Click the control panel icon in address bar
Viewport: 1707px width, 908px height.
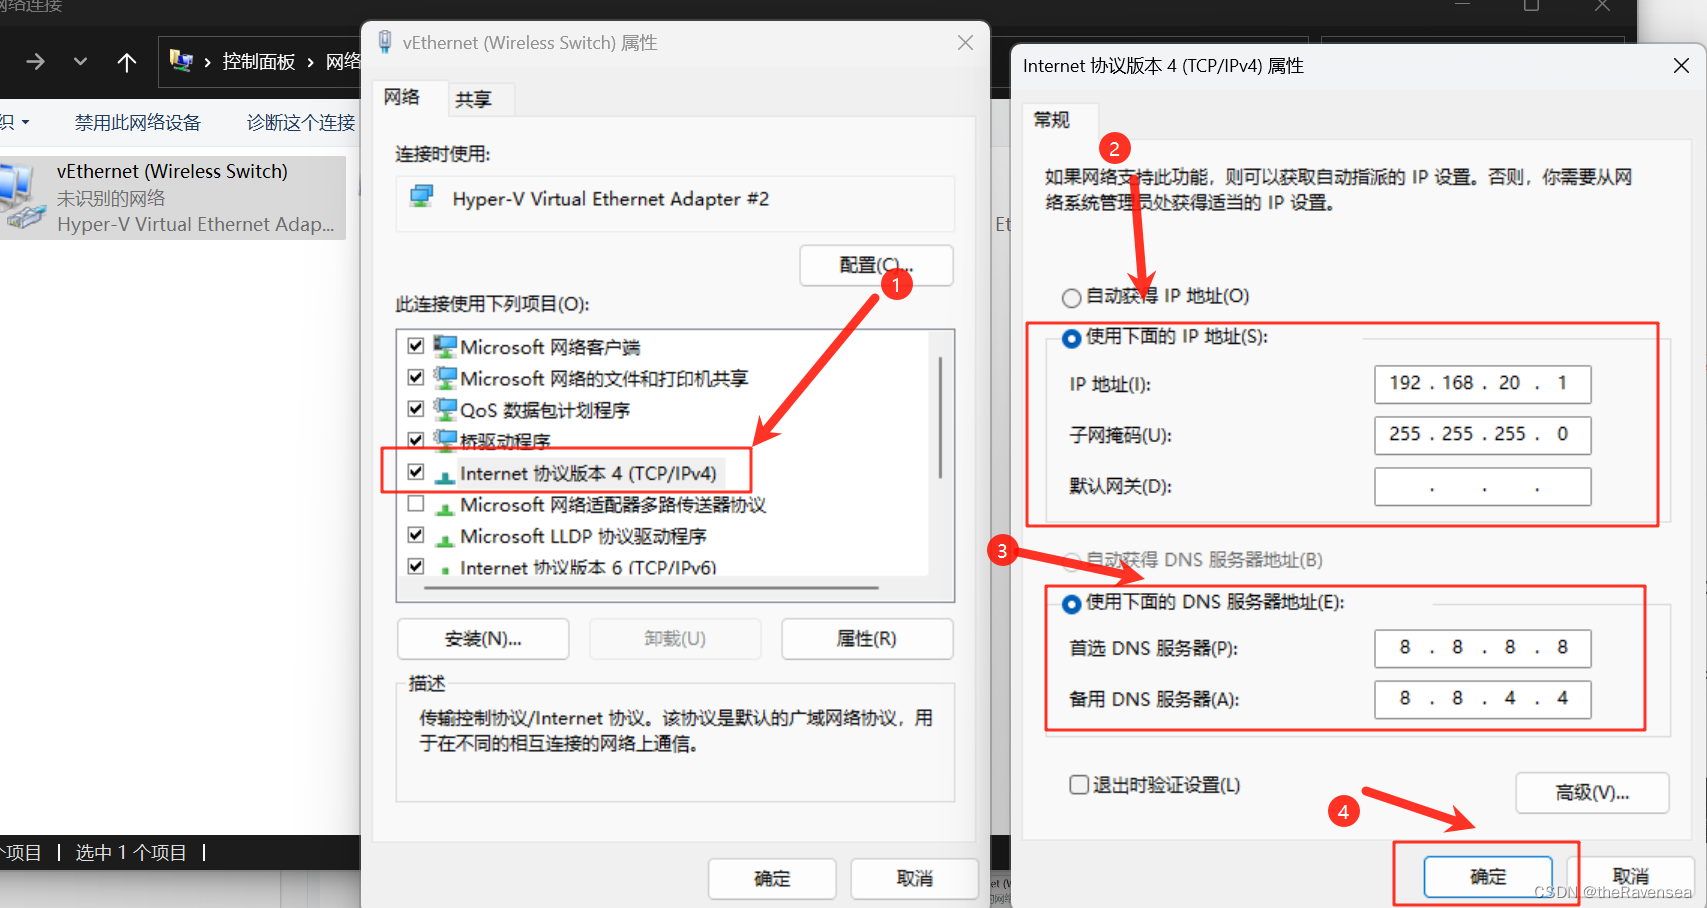[x=181, y=61]
